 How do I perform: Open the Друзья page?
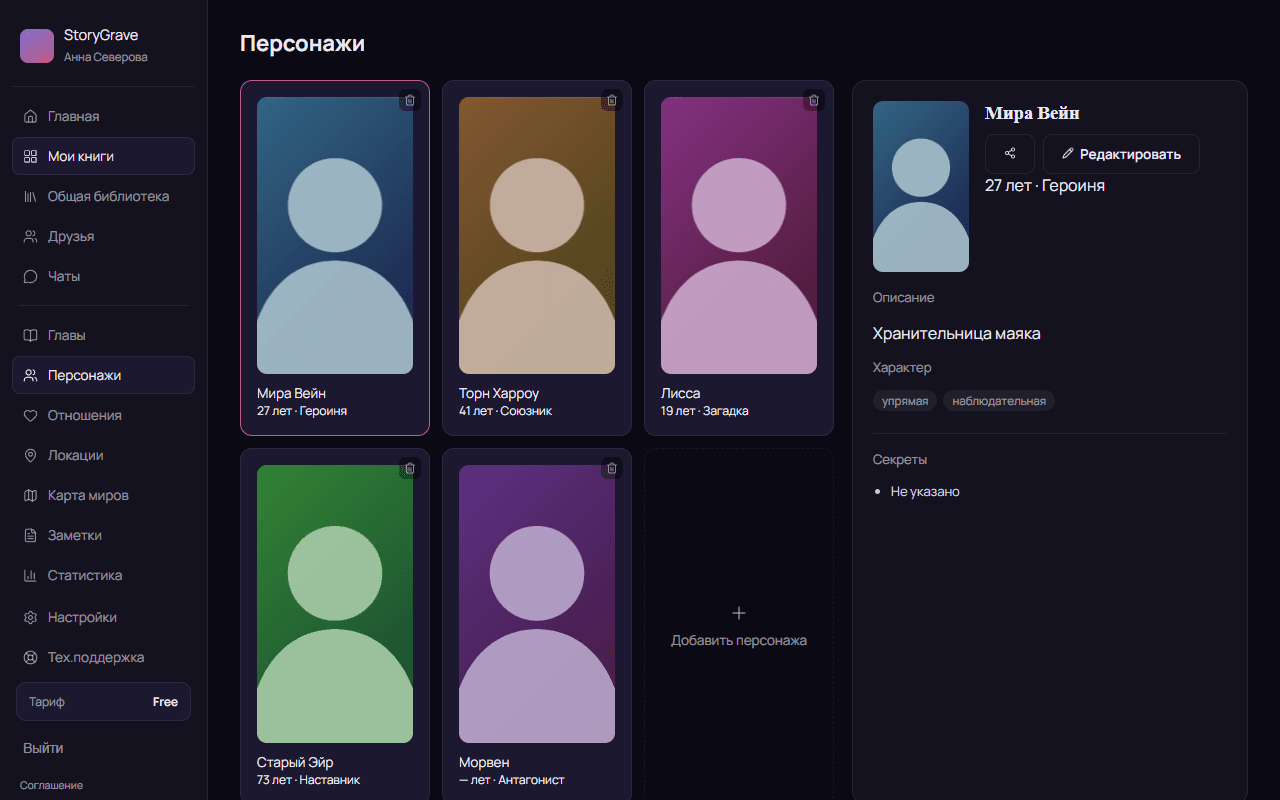(x=103, y=236)
